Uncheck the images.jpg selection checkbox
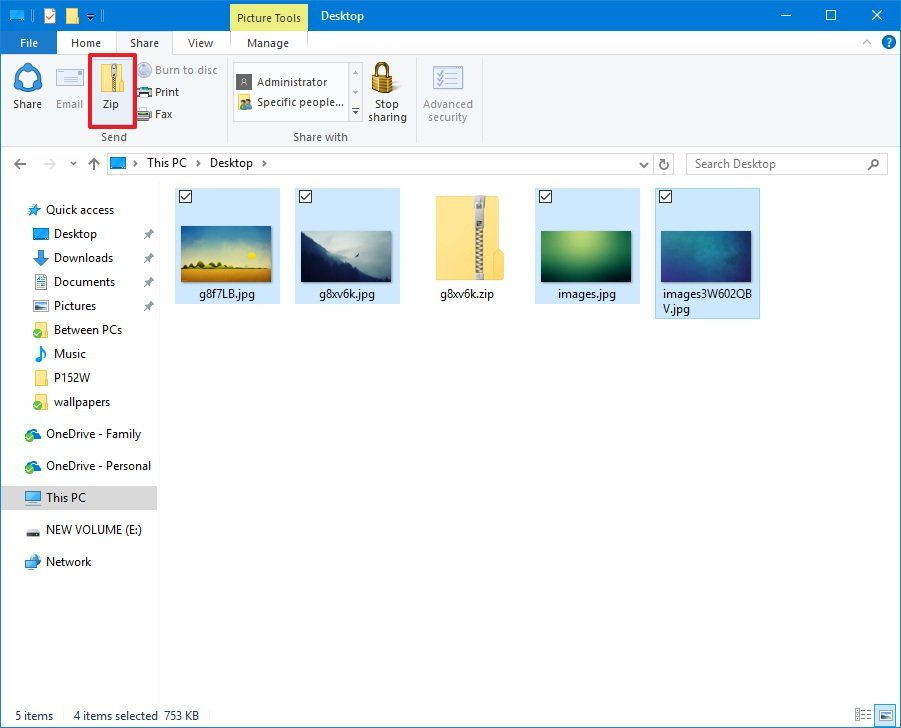901x728 pixels. tap(545, 197)
